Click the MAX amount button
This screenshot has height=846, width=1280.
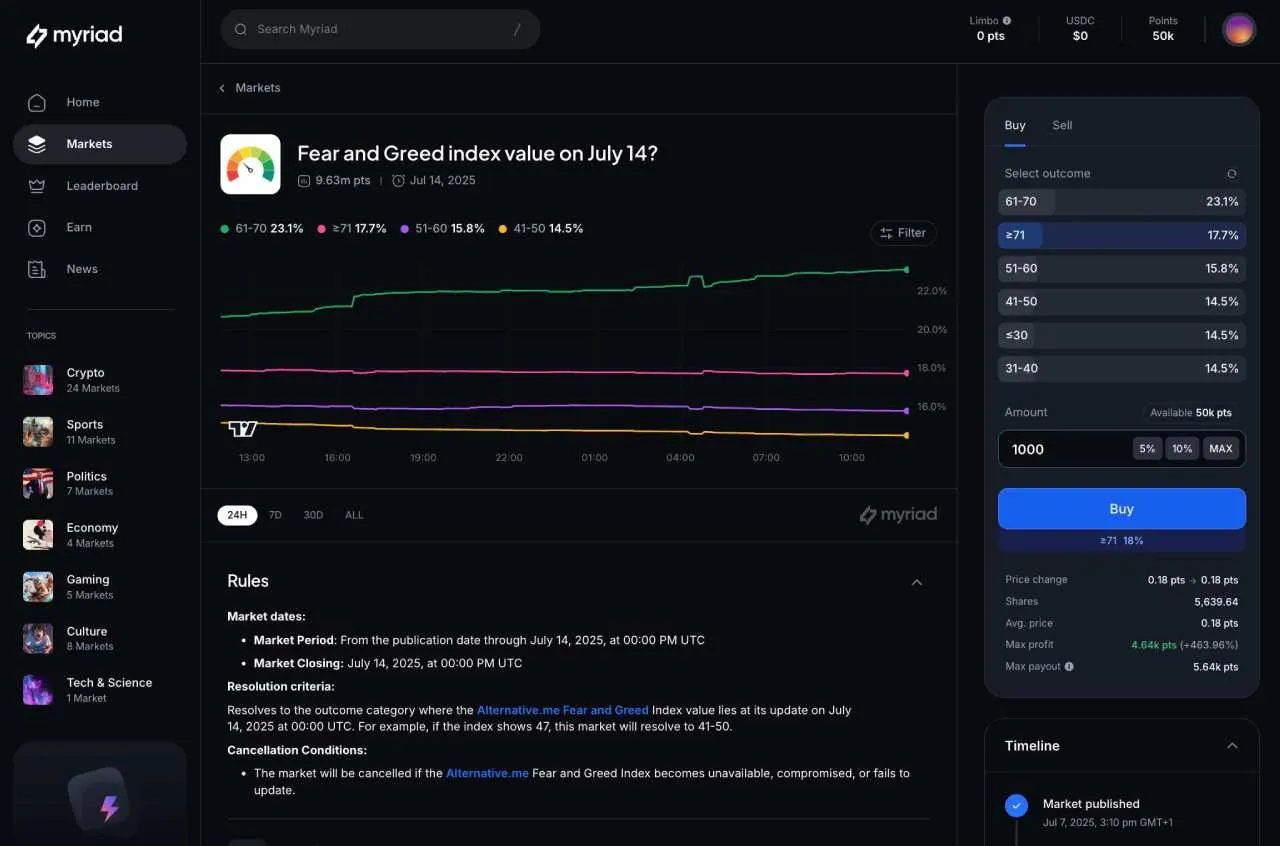(1220, 449)
